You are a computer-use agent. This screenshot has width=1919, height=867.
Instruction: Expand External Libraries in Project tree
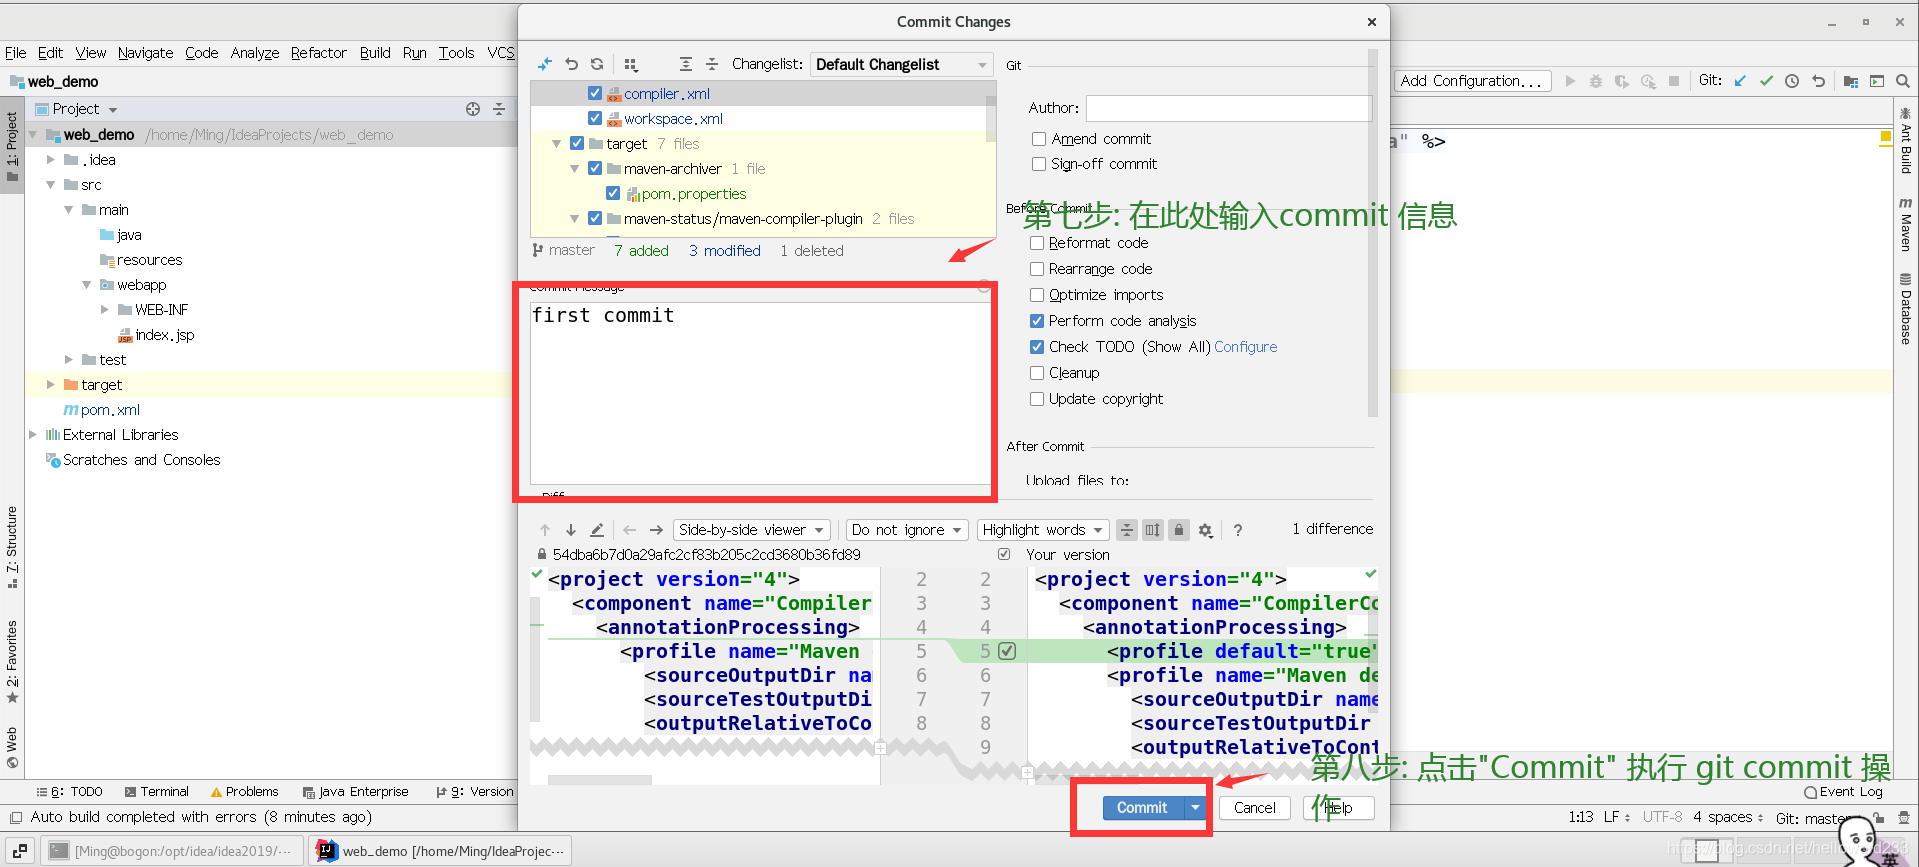(33, 435)
